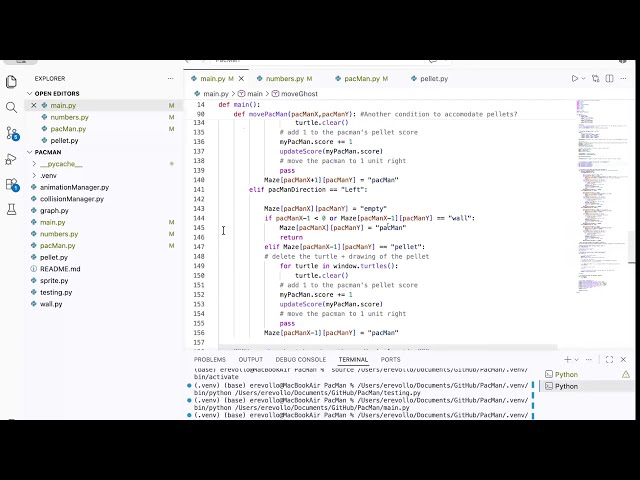640x480 pixels.
Task: Expand the __pycache__ folder
Action: point(61,164)
